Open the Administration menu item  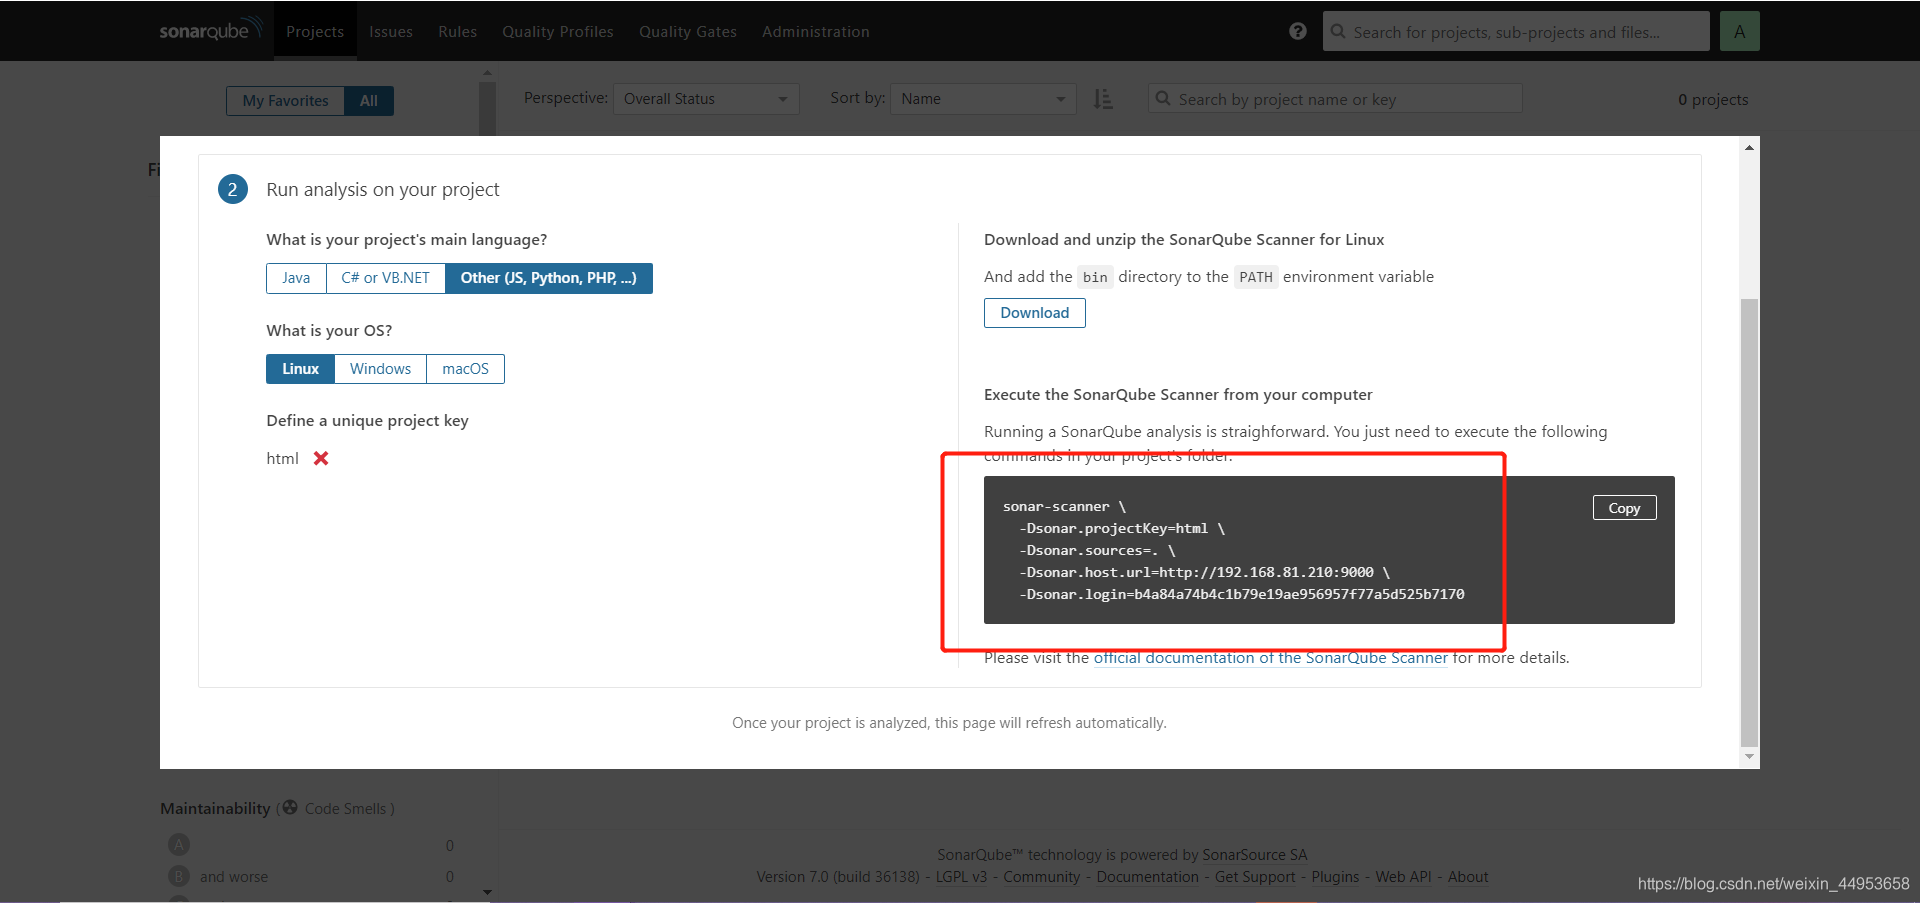[x=816, y=31]
